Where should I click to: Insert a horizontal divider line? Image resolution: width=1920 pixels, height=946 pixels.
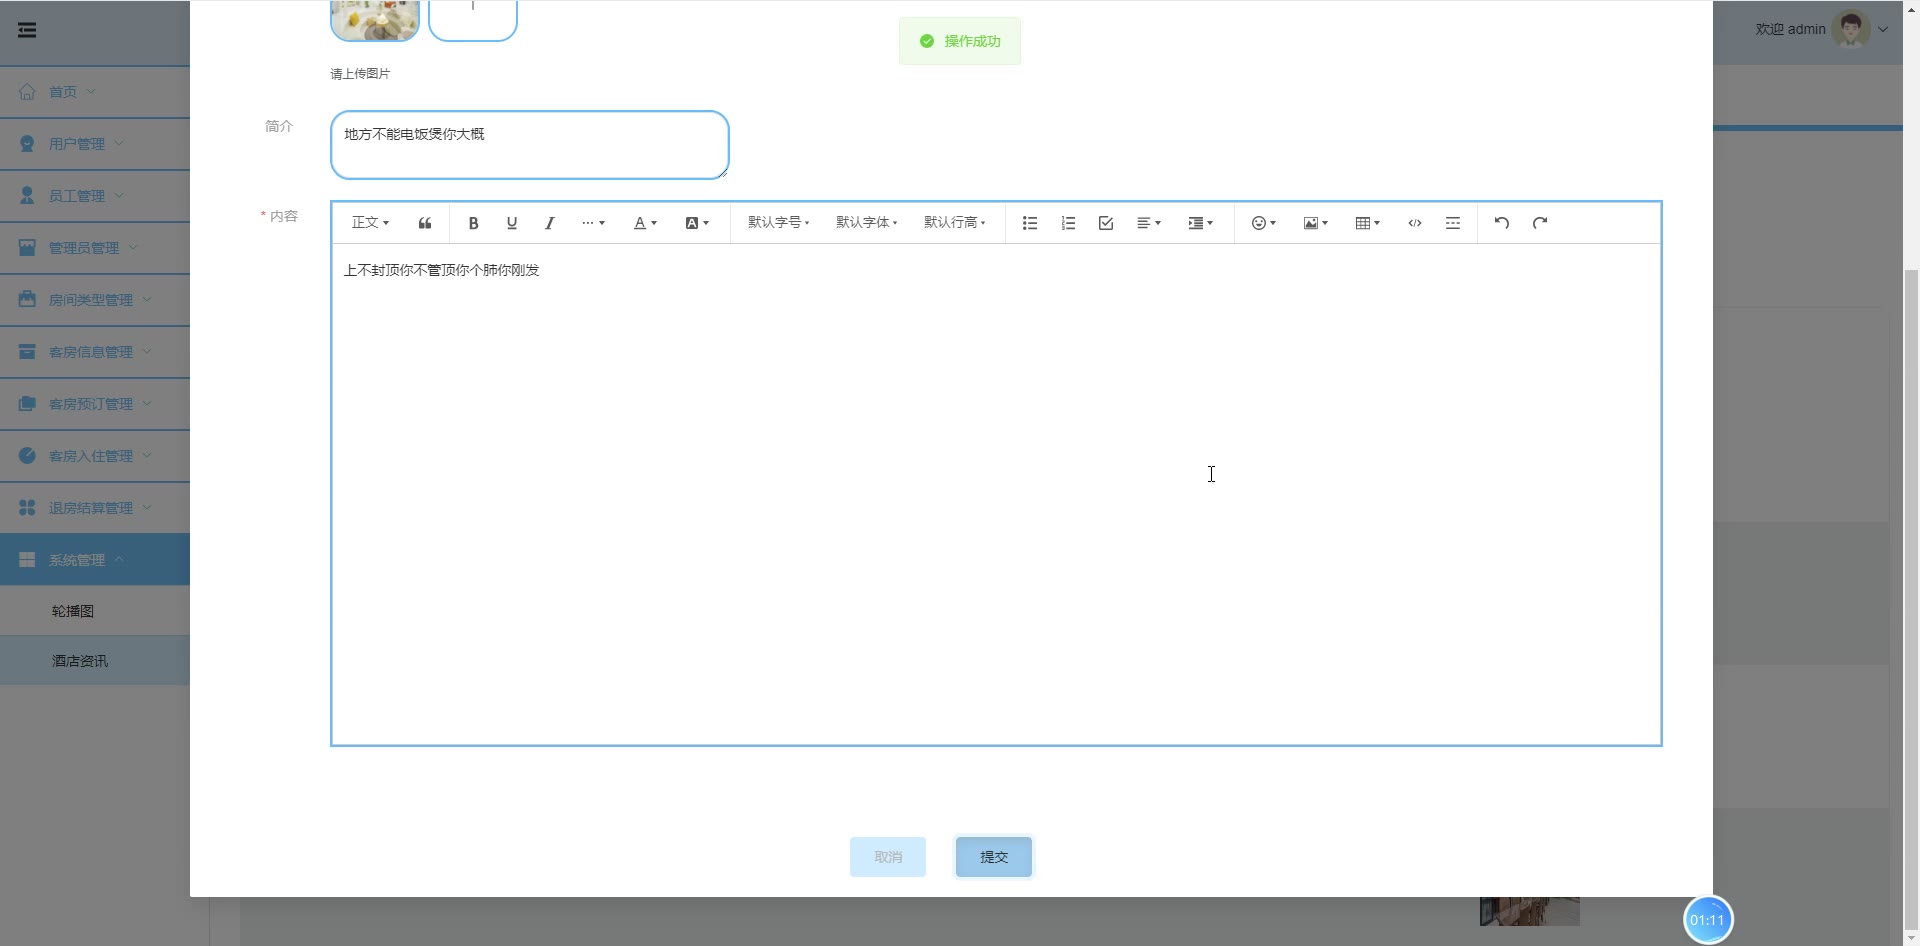[x=1453, y=223]
